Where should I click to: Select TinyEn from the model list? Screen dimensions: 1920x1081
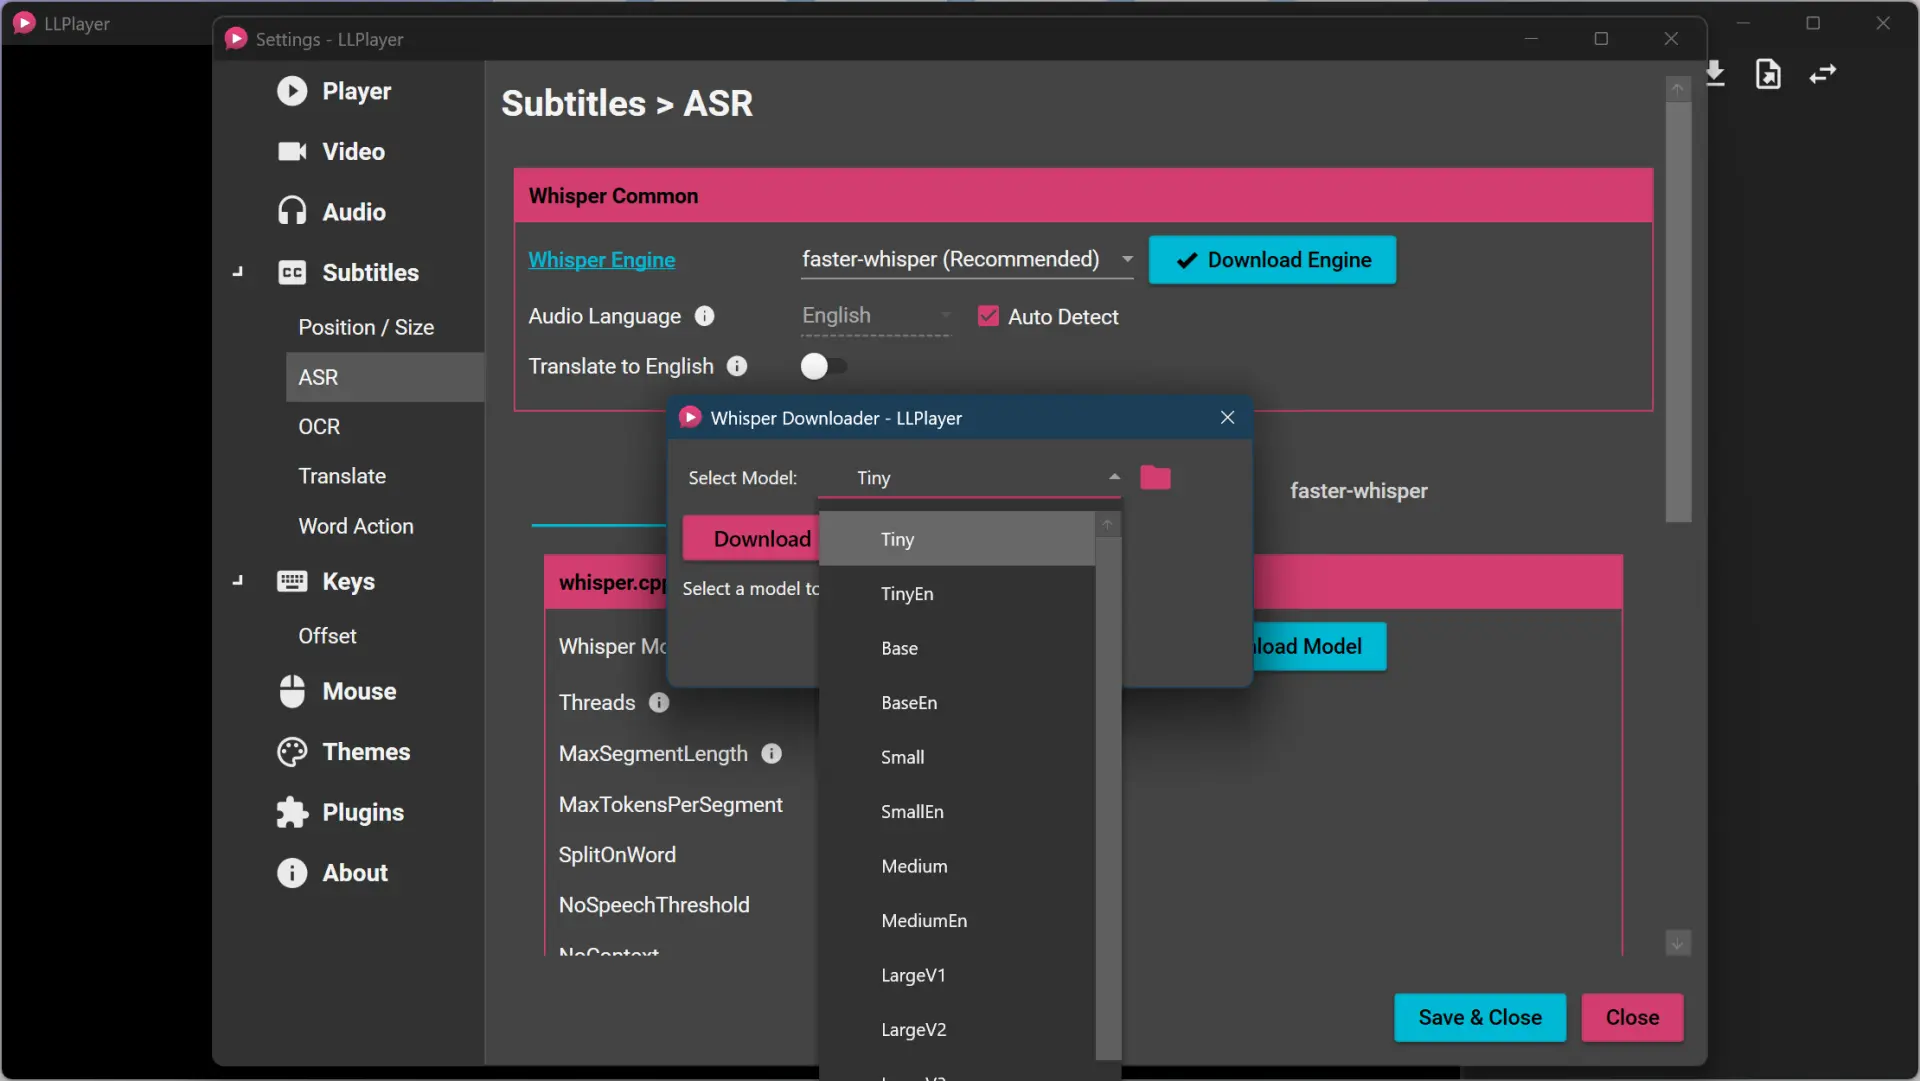tap(957, 594)
